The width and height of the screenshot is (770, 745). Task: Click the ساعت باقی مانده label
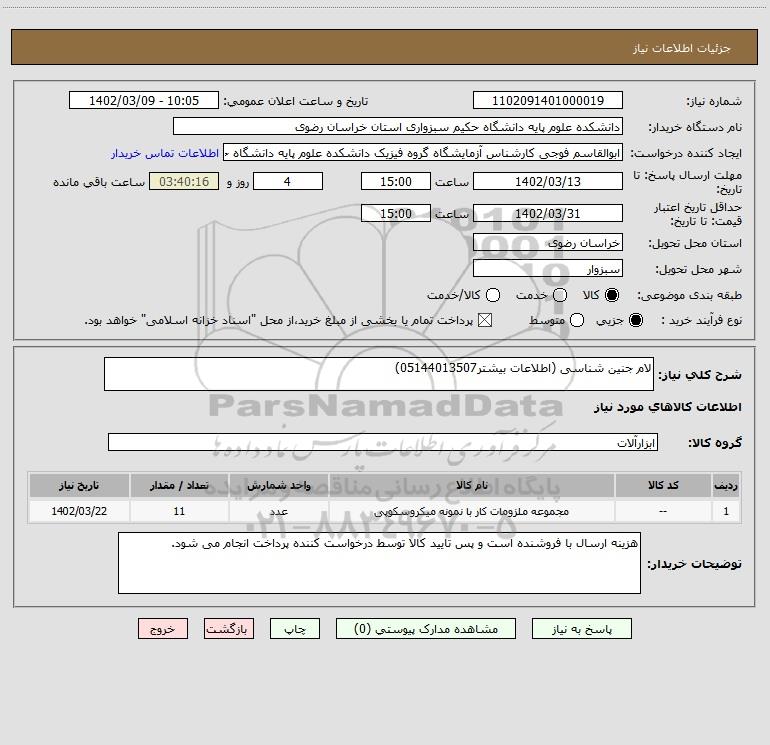99,182
